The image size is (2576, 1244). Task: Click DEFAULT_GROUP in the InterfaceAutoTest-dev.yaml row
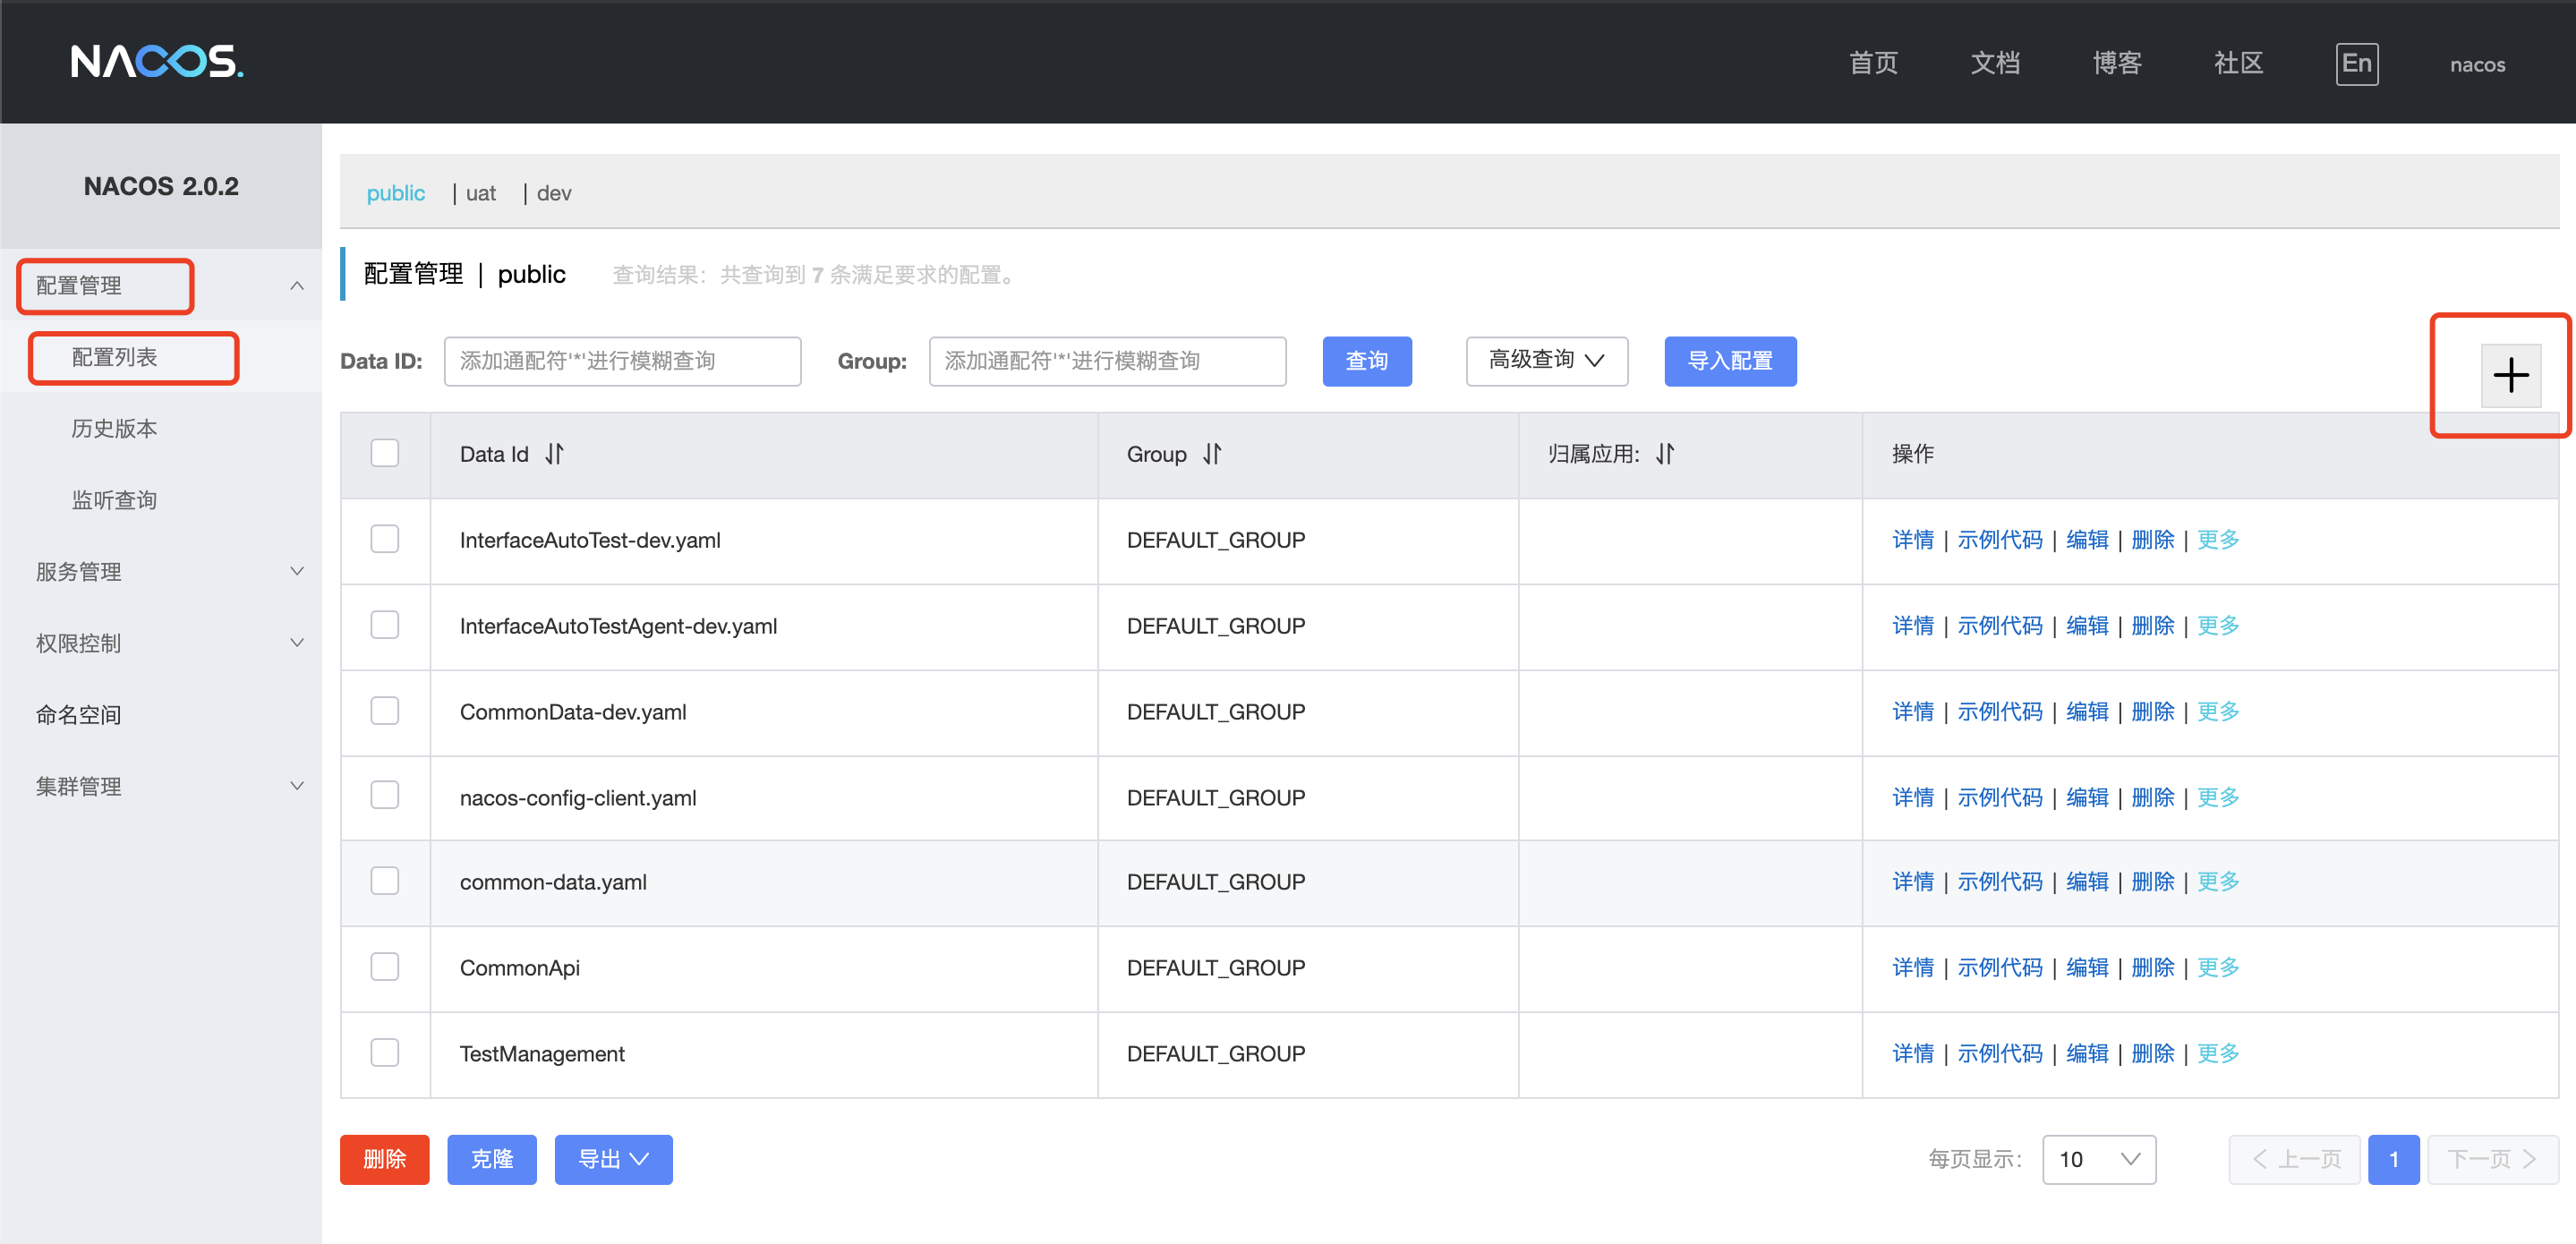(x=1216, y=540)
